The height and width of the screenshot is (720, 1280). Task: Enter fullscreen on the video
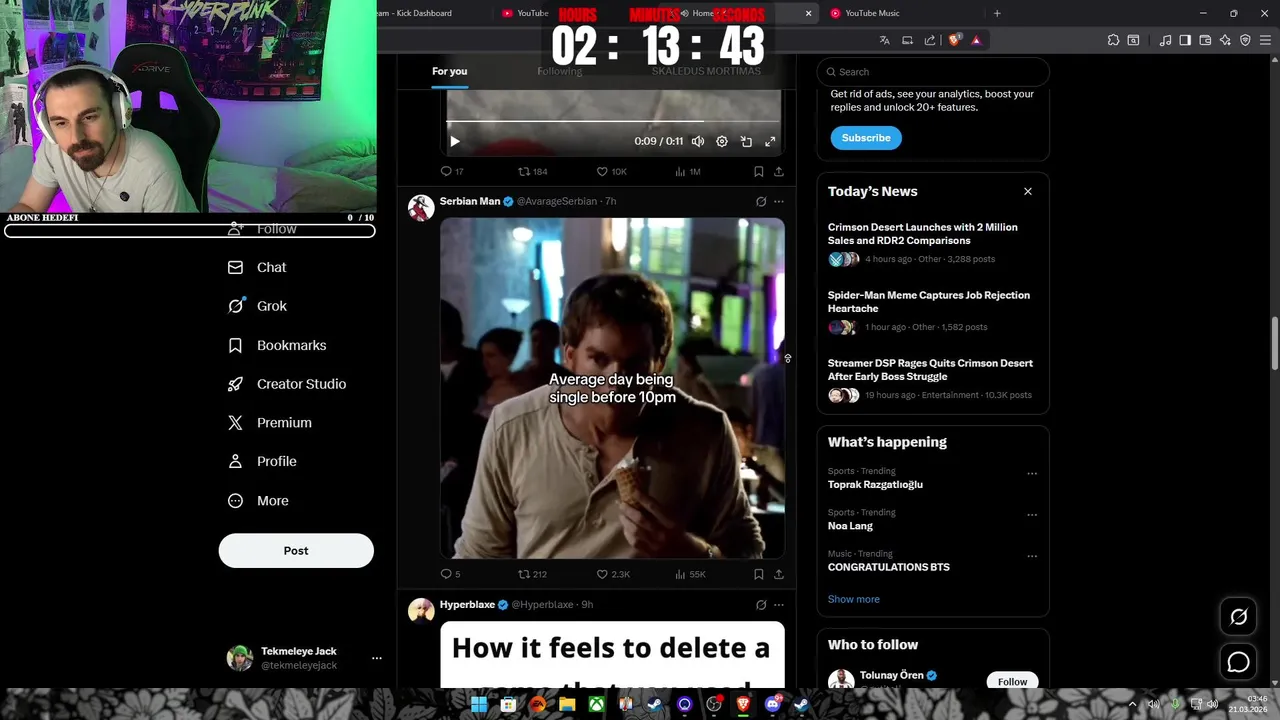(770, 142)
